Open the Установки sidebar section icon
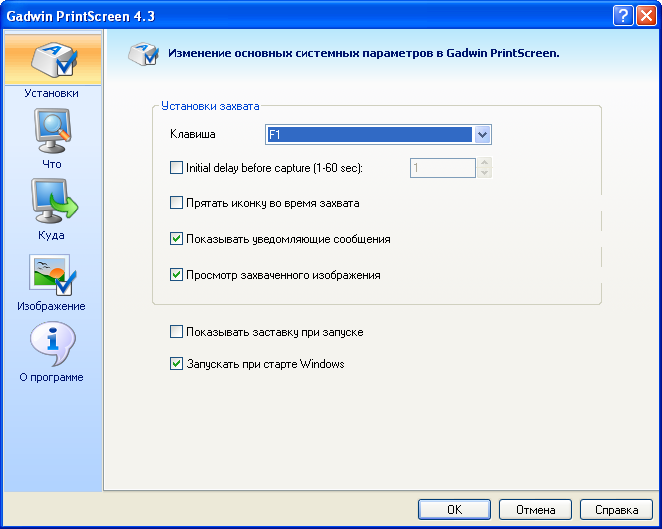The image size is (662, 529). (x=54, y=60)
